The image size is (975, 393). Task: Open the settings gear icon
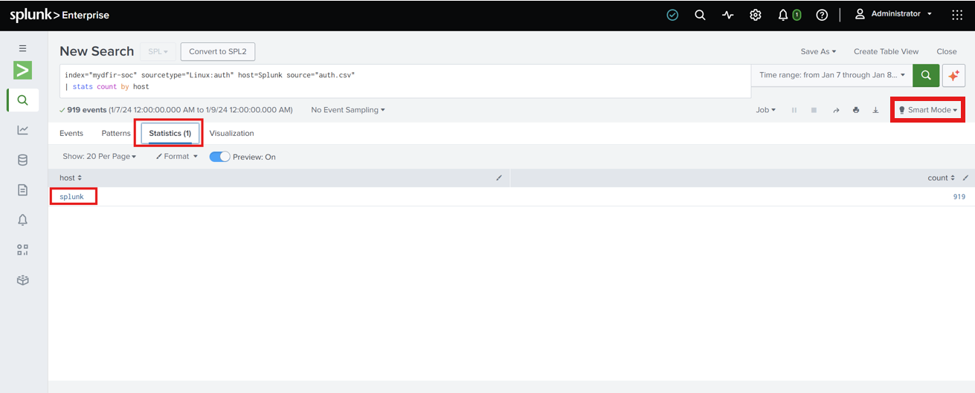[x=756, y=15]
